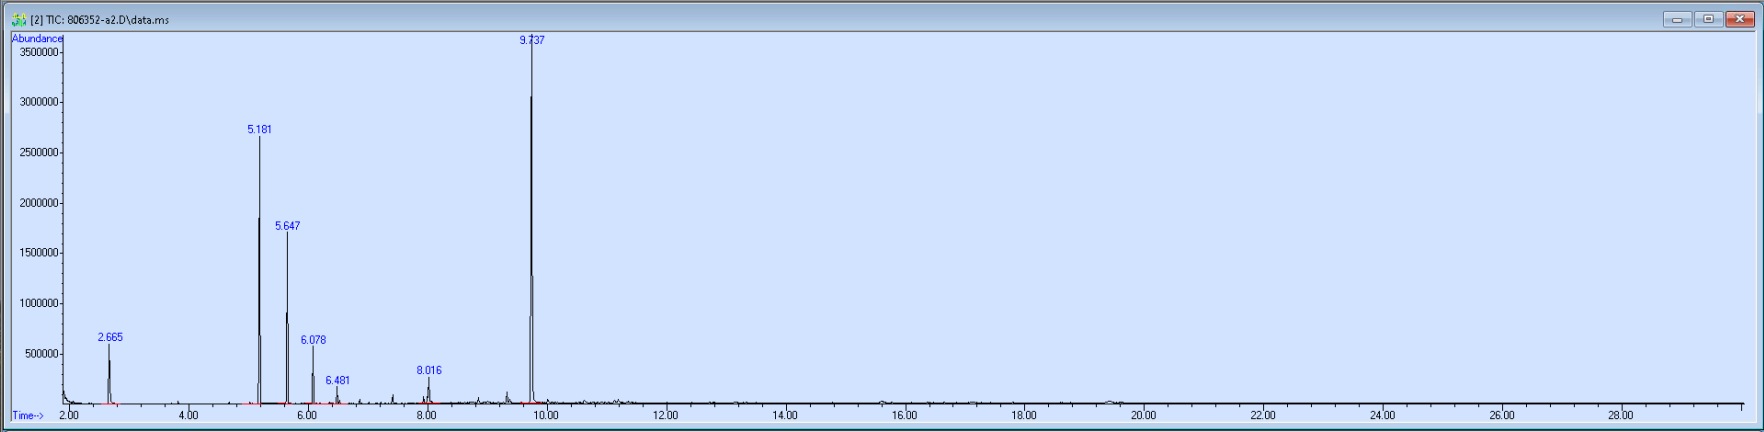Select the peak labeled 8.016
Image resolution: width=1764 pixels, height=432 pixels.
(x=429, y=370)
